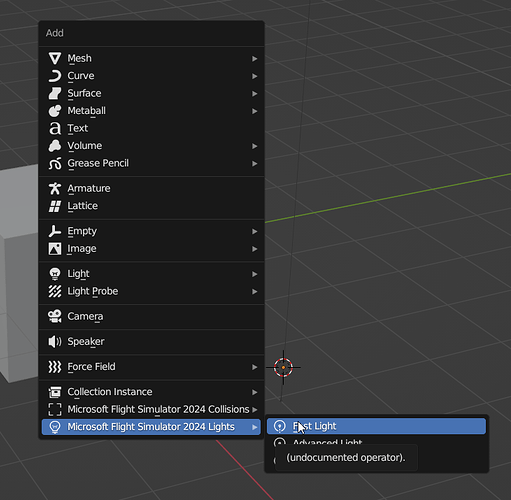
Task: Open Microsoft Flight Simulator 2024 Collisions entry
Action: coord(151,409)
